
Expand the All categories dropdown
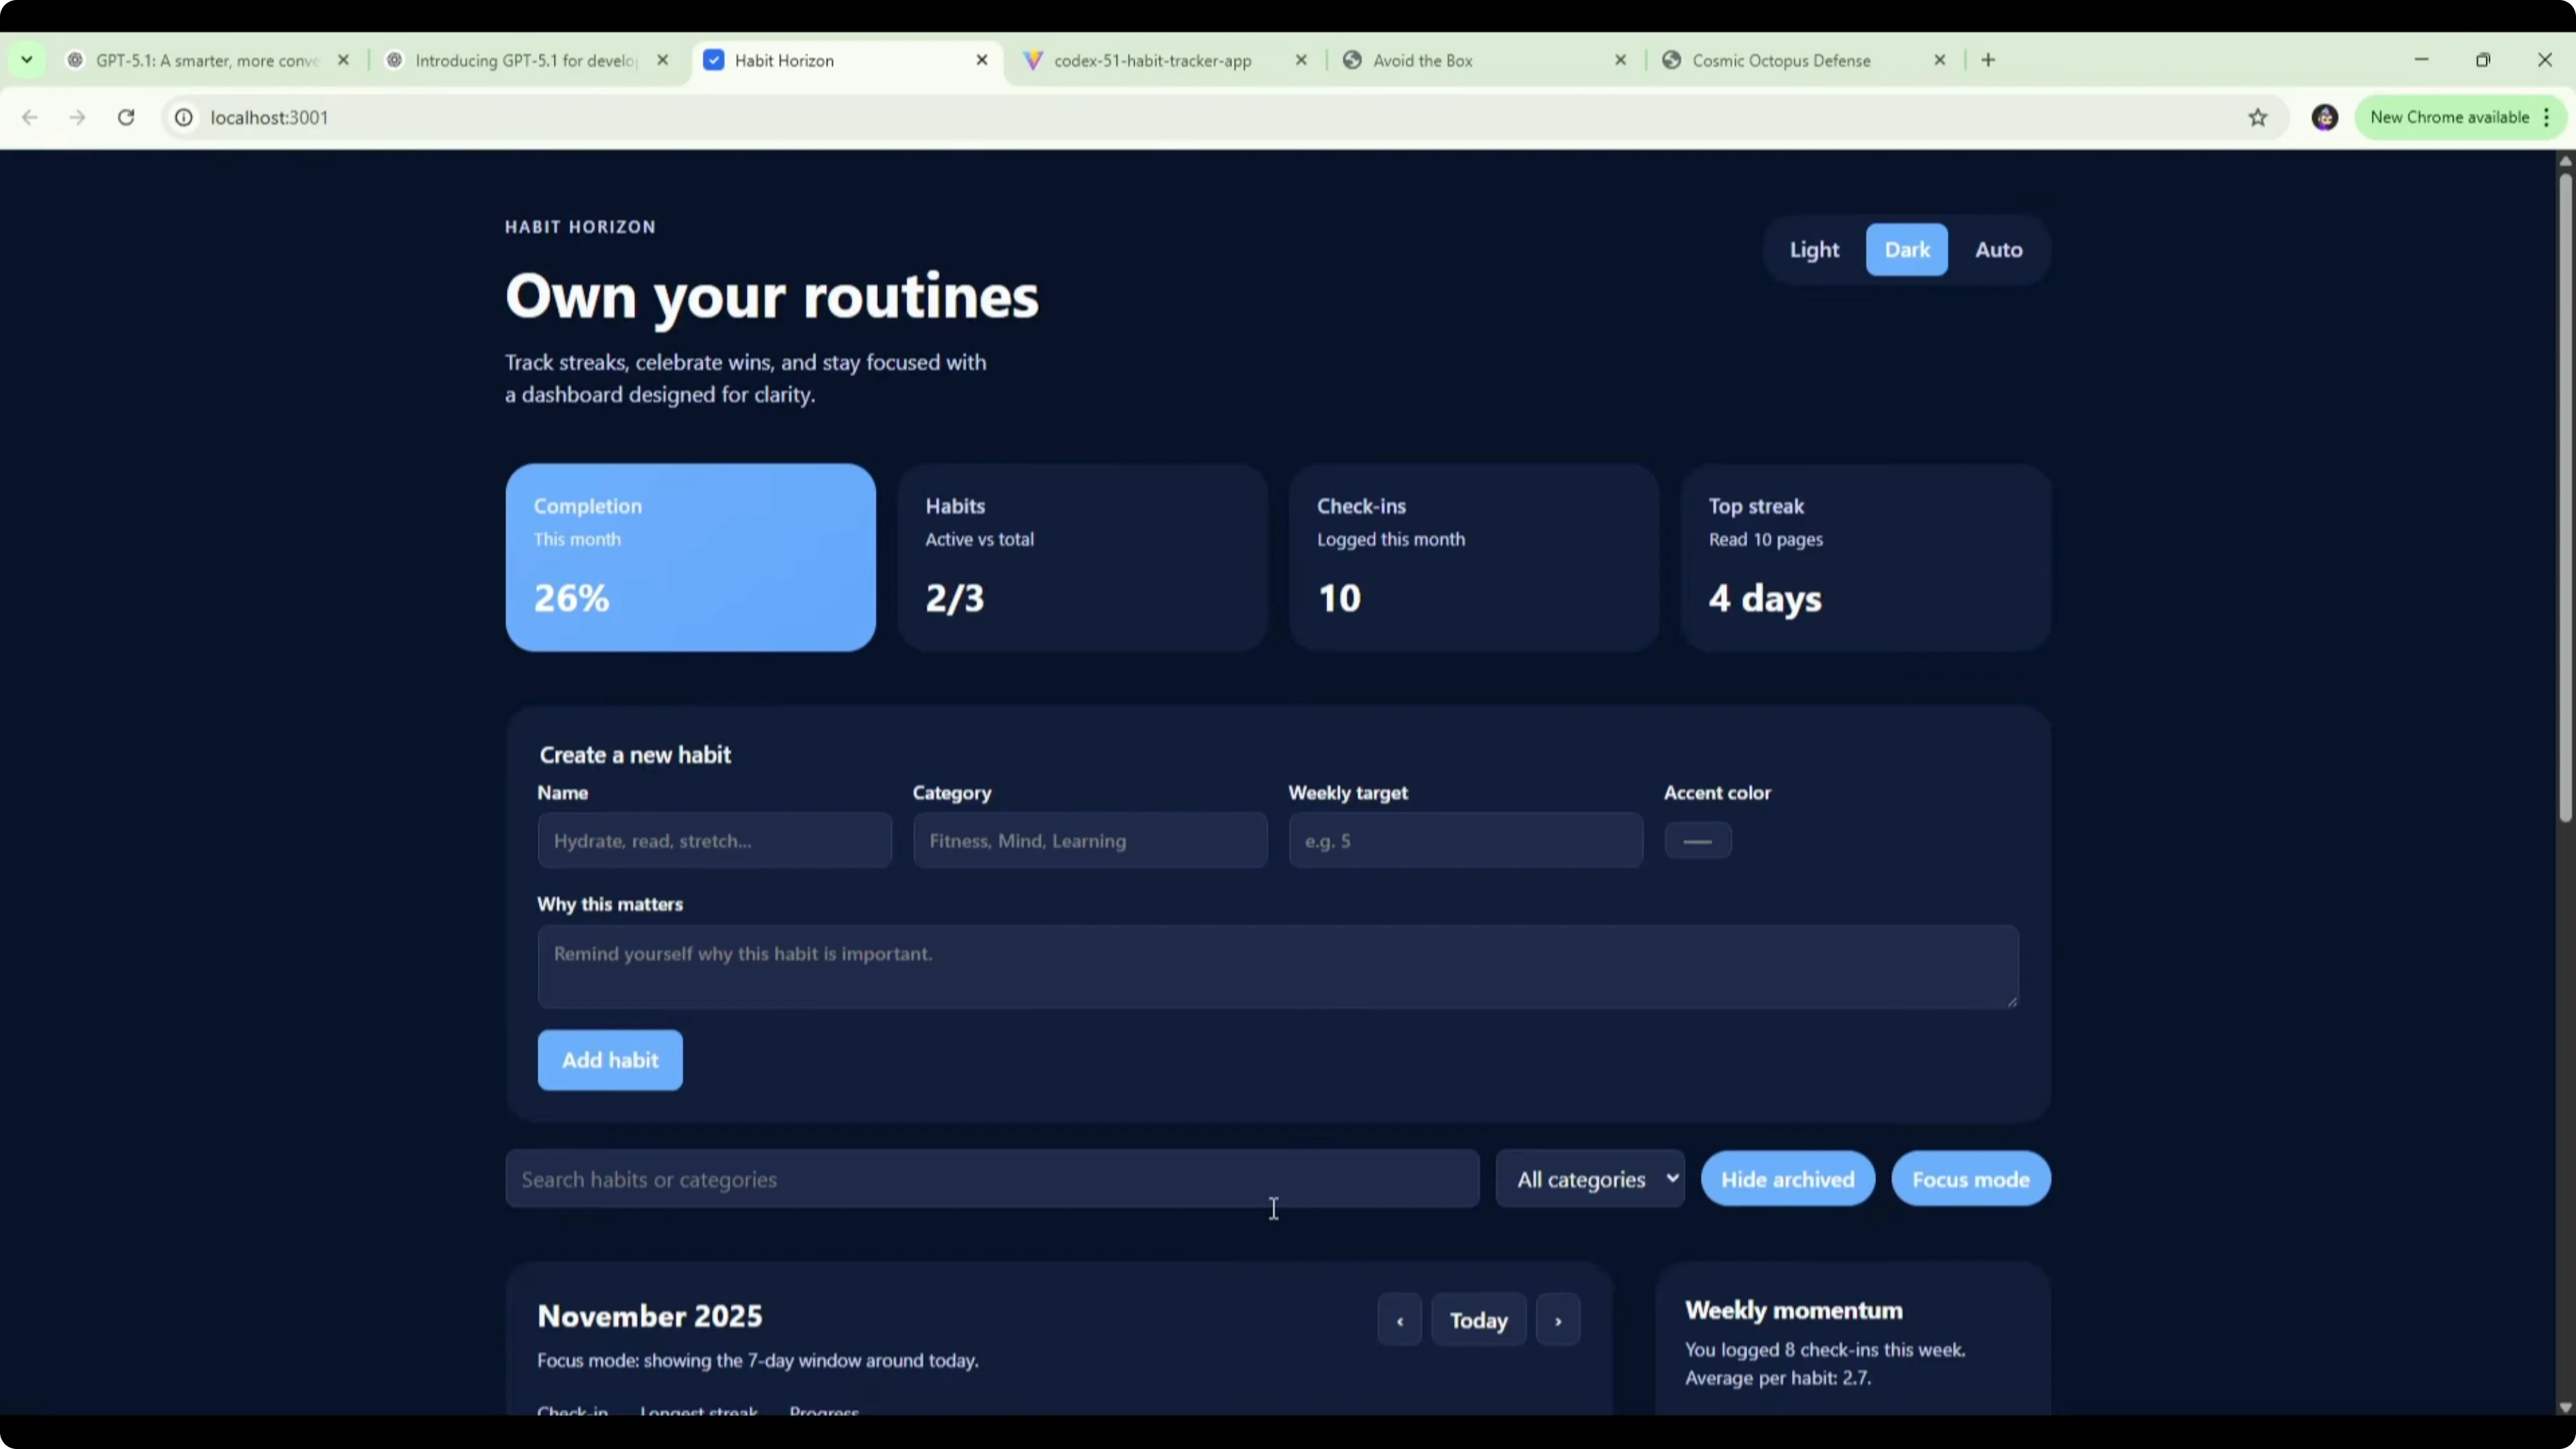pyautogui.click(x=1590, y=1179)
